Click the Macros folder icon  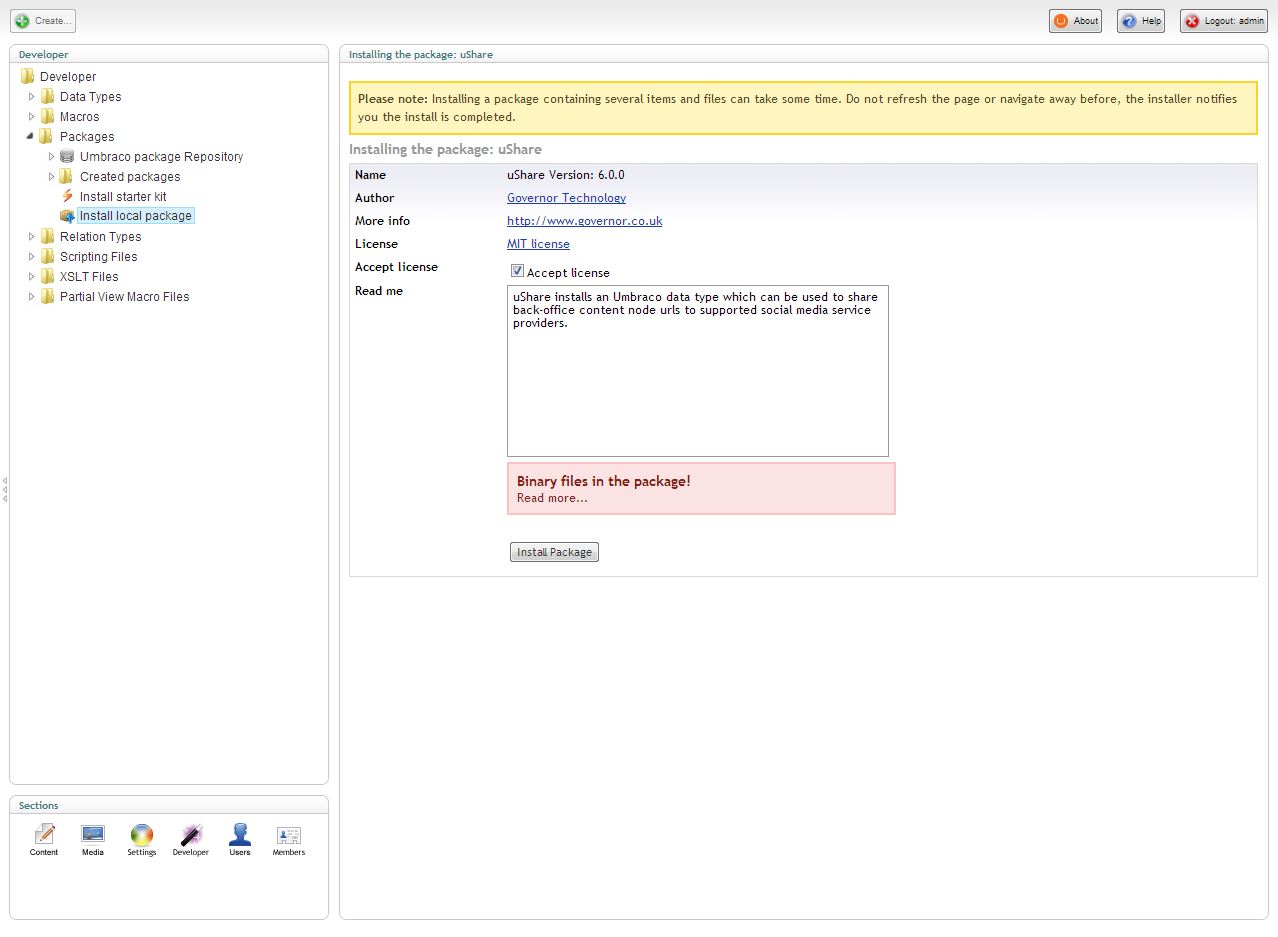[x=48, y=116]
